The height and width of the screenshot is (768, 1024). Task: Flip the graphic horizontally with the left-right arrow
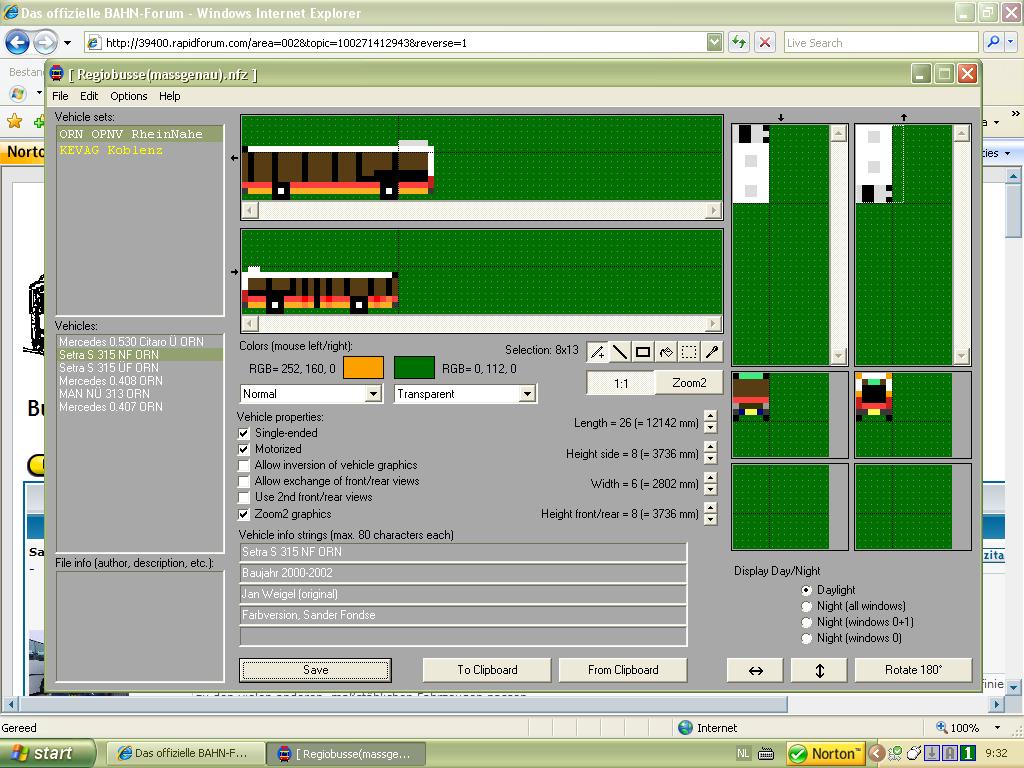(x=756, y=670)
